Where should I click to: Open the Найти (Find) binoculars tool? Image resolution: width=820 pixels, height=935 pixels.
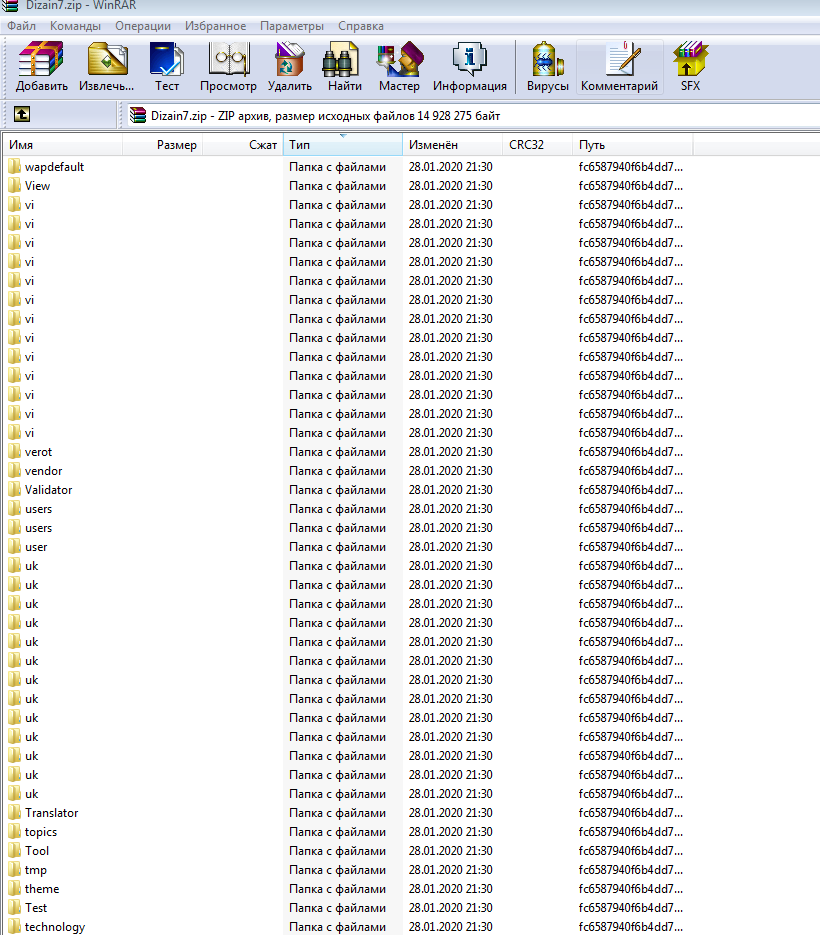click(344, 67)
